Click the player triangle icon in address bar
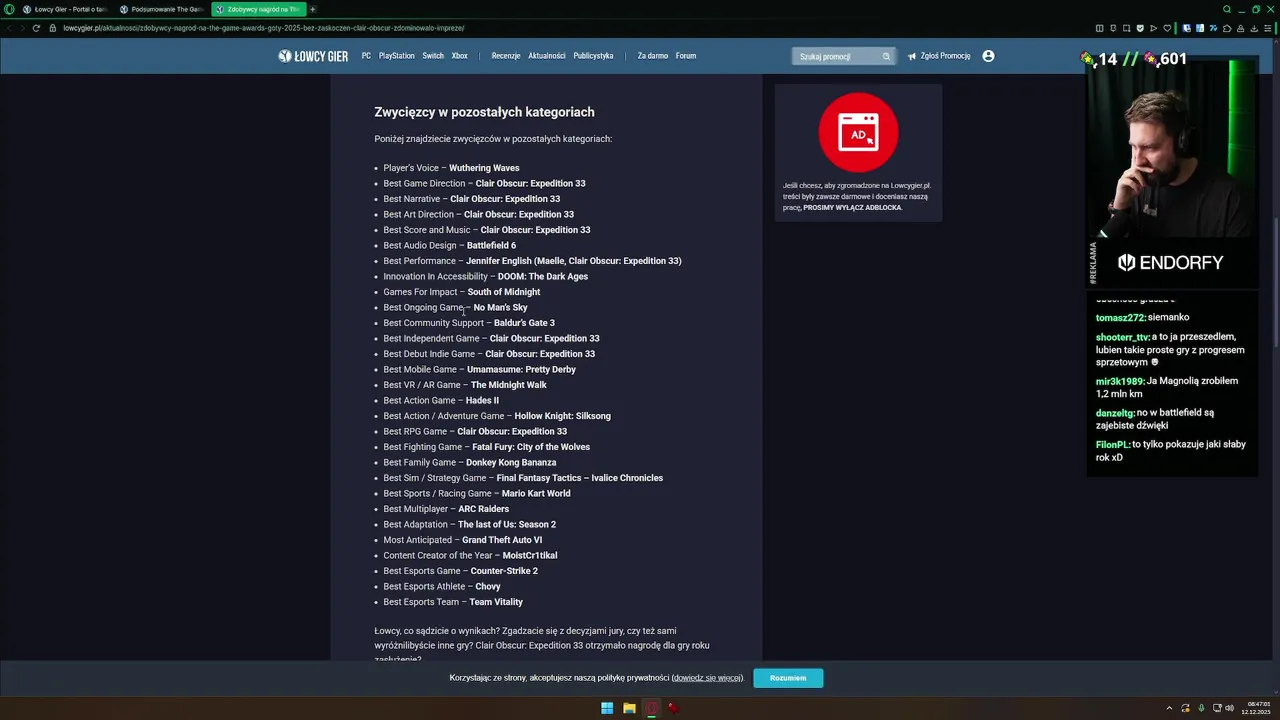 (1153, 28)
